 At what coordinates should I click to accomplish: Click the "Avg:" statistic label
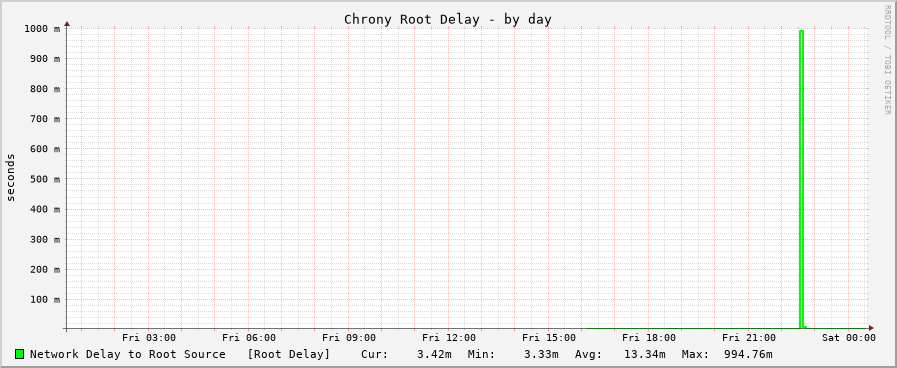tap(589, 354)
